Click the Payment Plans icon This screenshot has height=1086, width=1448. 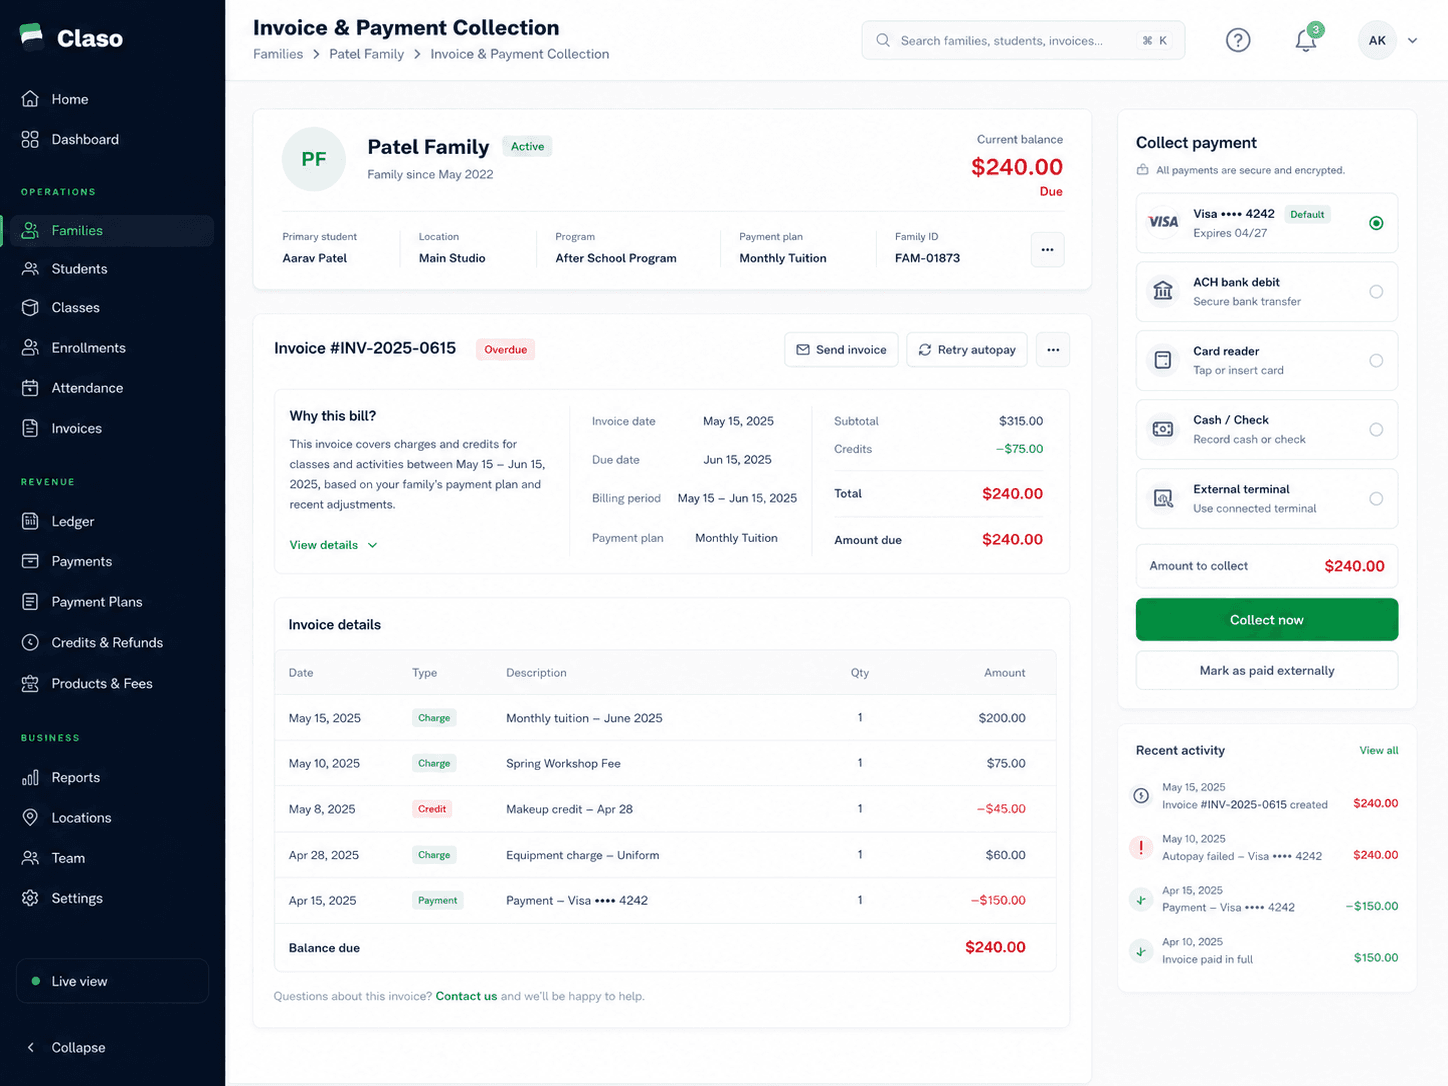coord(30,602)
